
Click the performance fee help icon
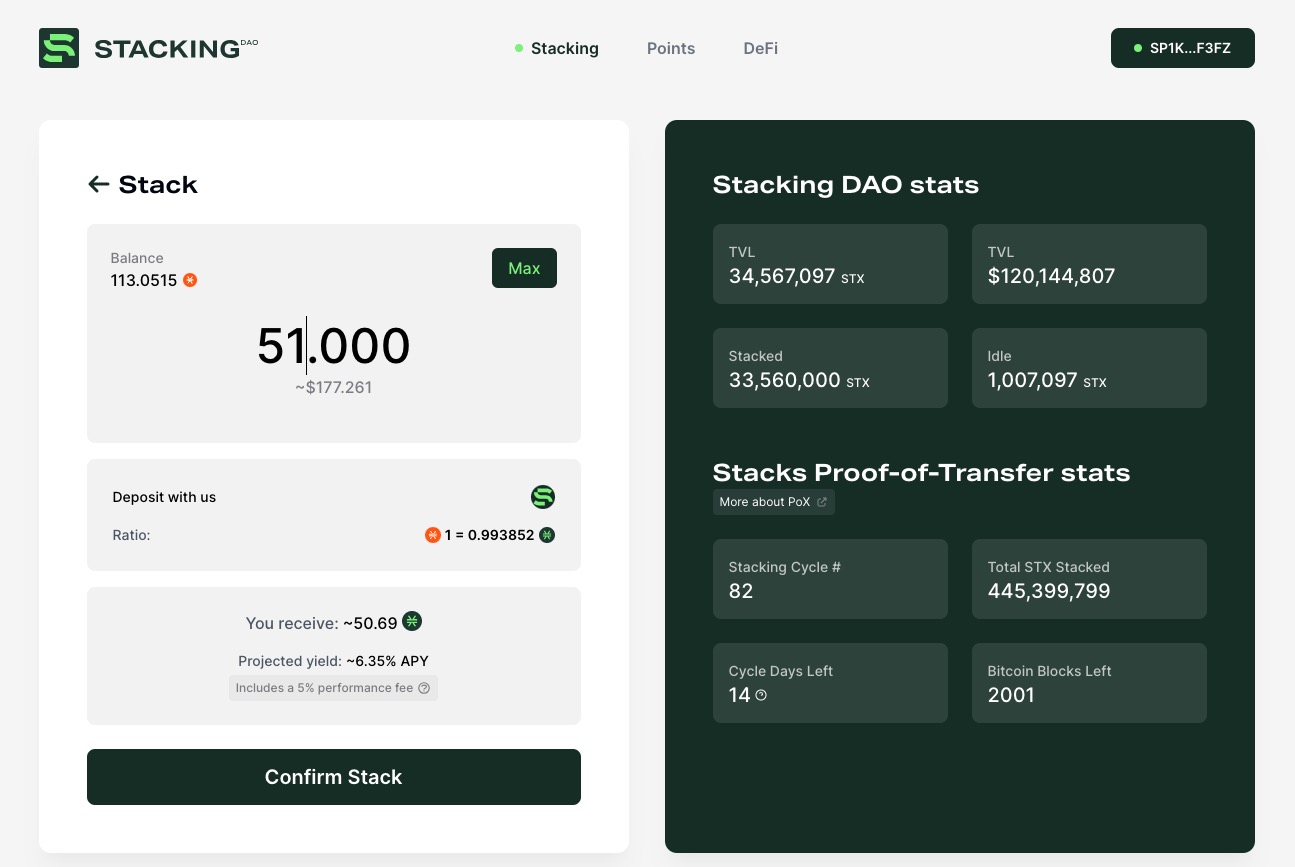coord(424,688)
